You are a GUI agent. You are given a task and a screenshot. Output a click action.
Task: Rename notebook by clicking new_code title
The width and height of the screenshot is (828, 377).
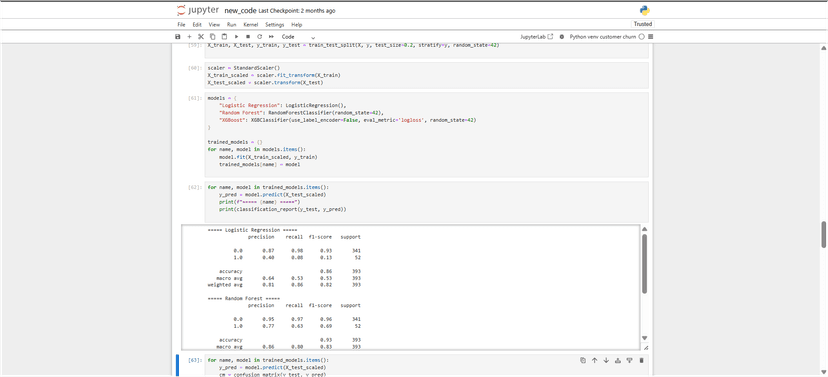click(240, 11)
